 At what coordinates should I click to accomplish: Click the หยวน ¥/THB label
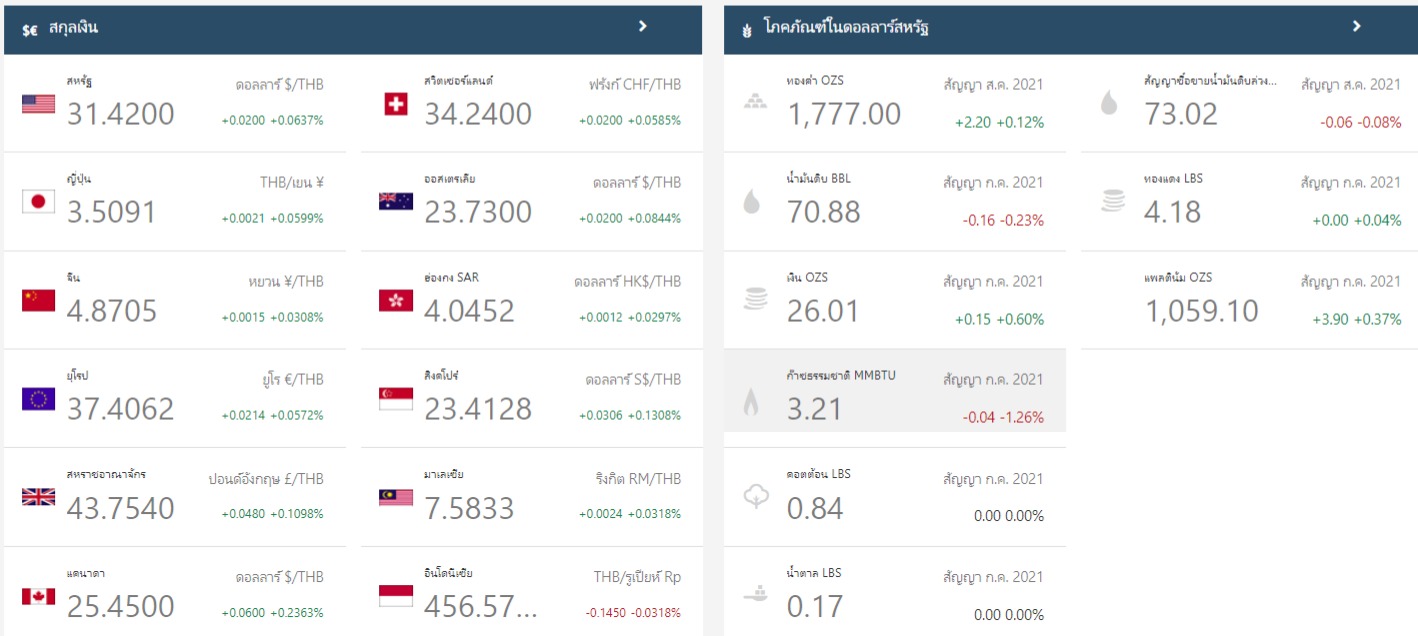click(x=284, y=282)
